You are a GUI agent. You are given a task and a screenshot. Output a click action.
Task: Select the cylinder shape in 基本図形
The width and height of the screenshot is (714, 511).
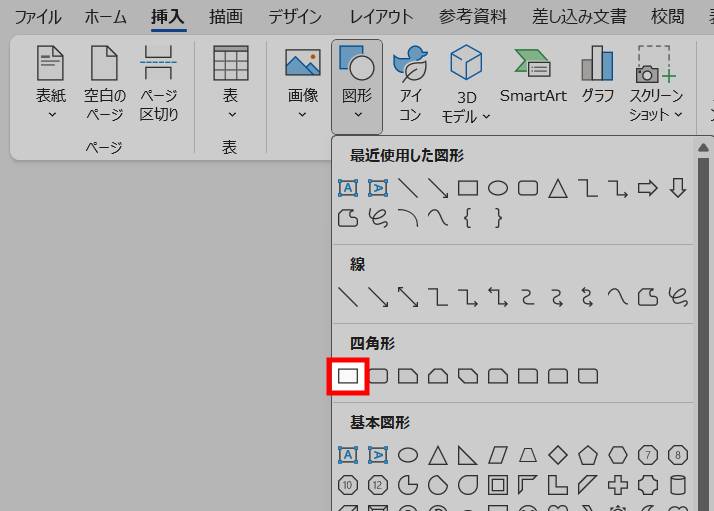tap(678, 485)
